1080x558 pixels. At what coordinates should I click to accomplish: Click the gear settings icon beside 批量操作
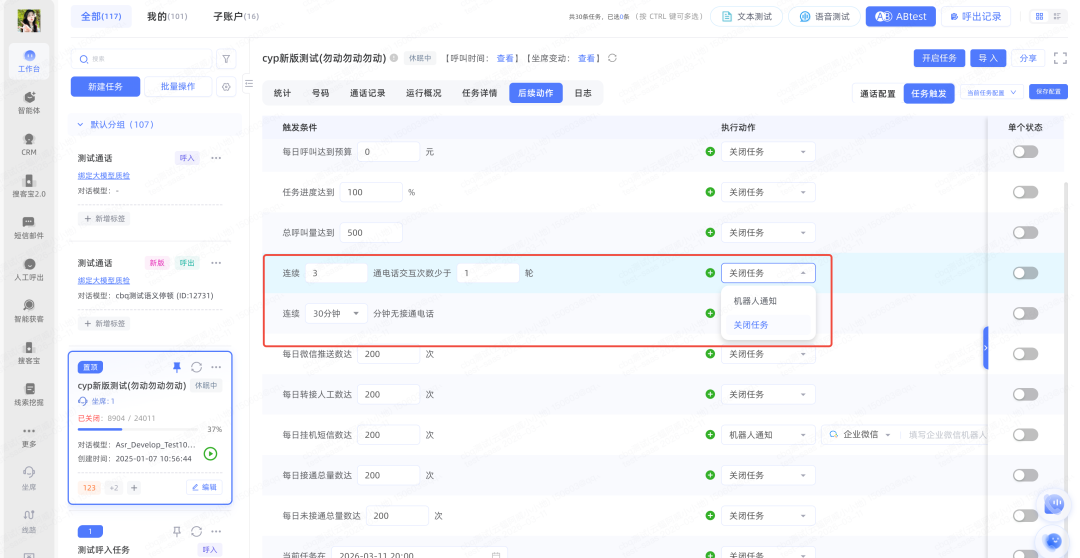pos(226,87)
